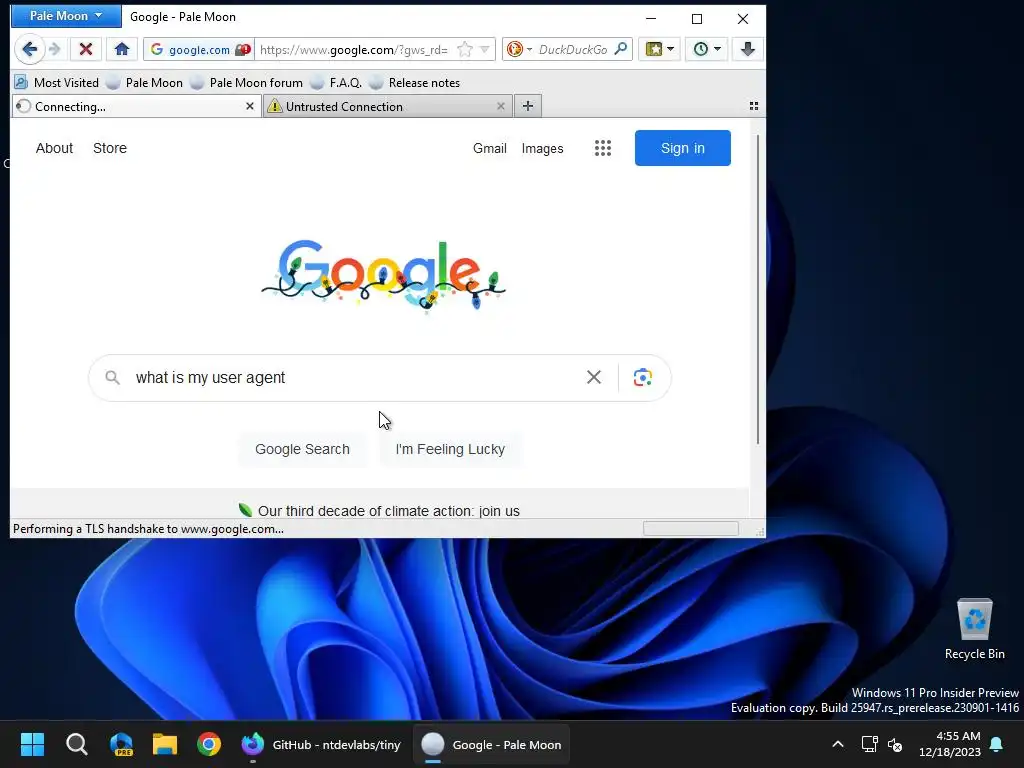
Task: Open the Google Store link
Action: [x=110, y=148]
